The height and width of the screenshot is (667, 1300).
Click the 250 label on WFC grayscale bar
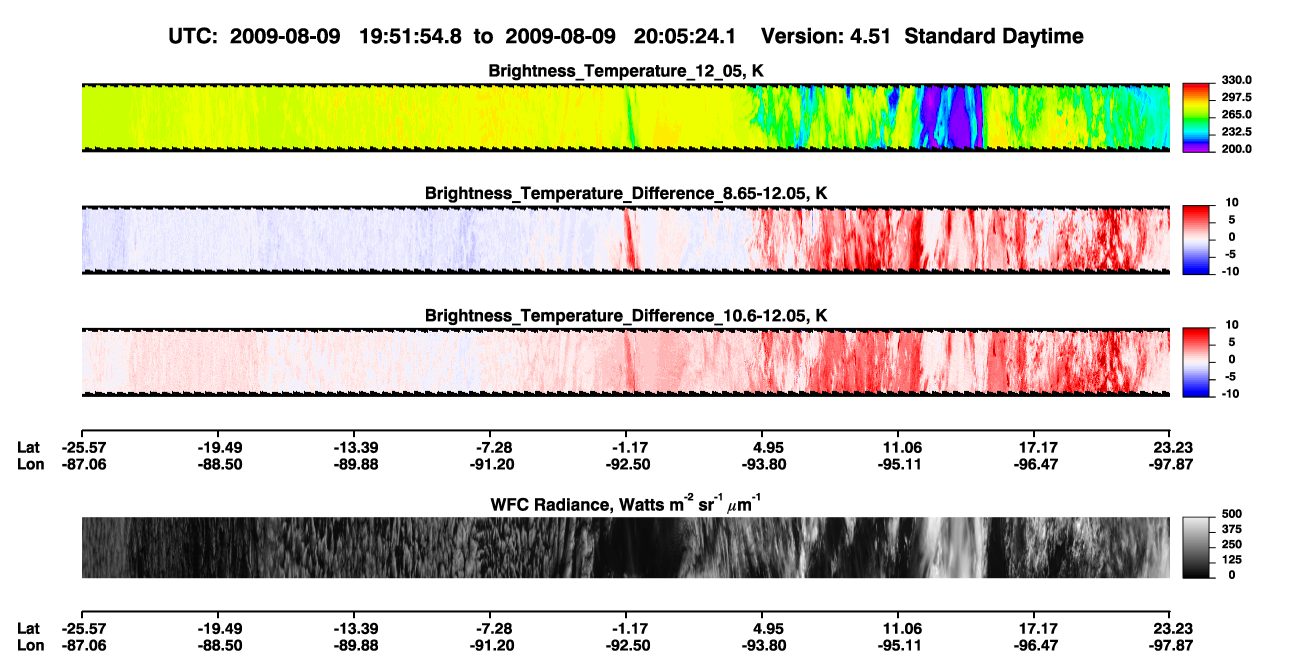coord(1232,545)
